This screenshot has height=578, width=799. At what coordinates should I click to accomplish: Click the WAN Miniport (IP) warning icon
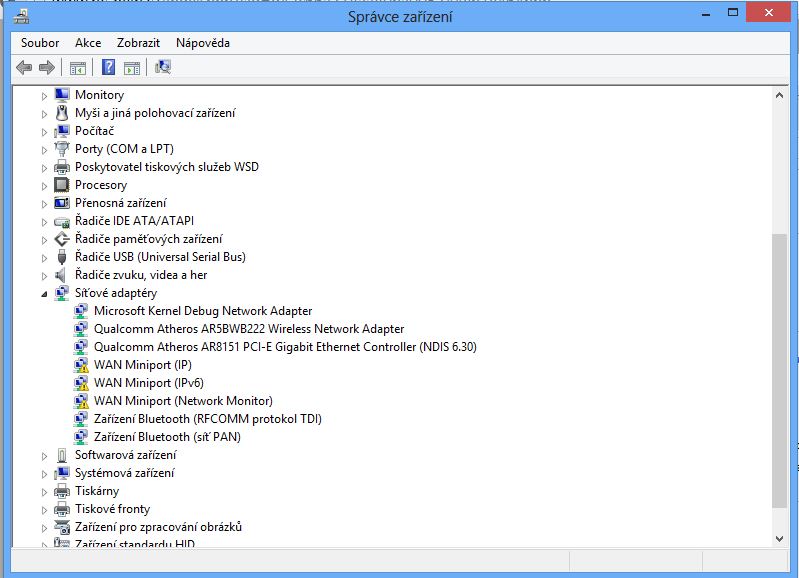point(81,365)
